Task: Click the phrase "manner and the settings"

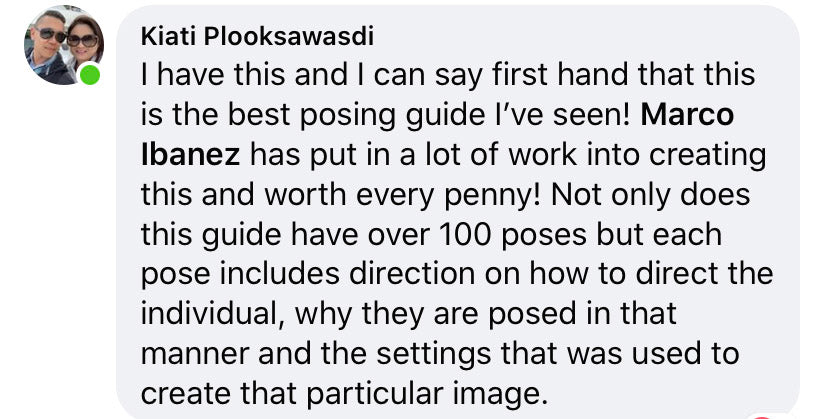Action: pyautogui.click(x=280, y=355)
